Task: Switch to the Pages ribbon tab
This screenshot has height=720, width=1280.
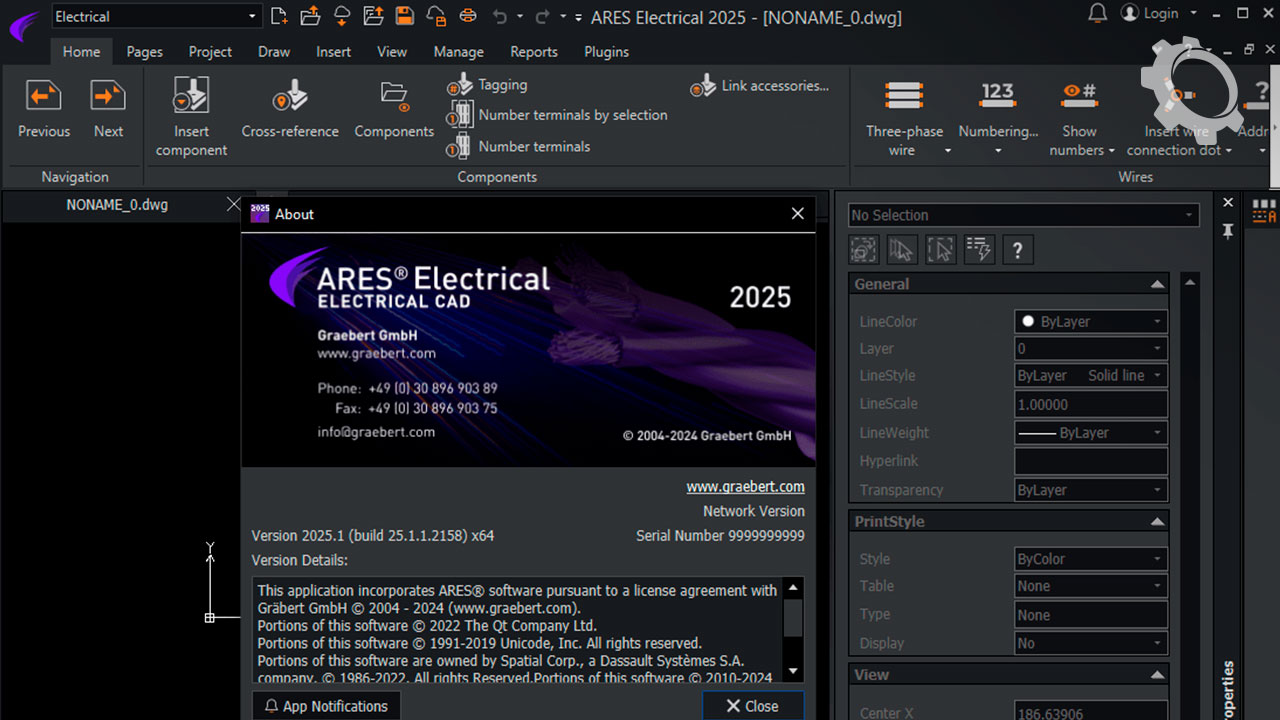Action: [x=144, y=52]
